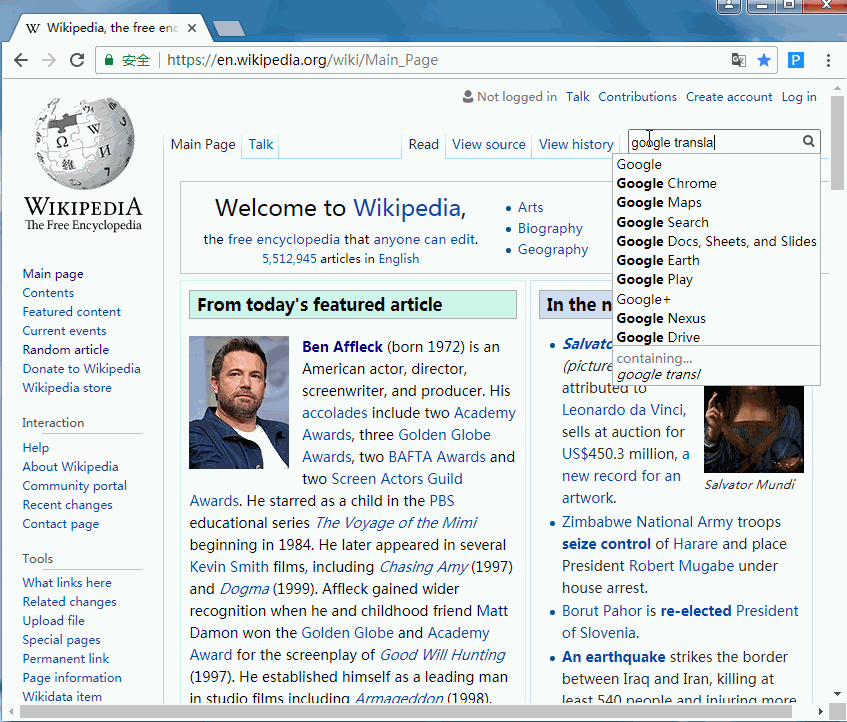The image size is (847, 722).
Task: Pick 'Google Drive' in the suggestion dropdown
Action: (x=657, y=337)
